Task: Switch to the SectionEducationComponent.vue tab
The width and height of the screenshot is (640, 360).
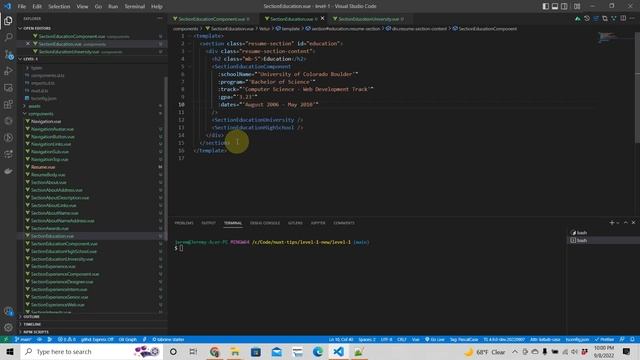Action: pyautogui.click(x=211, y=19)
